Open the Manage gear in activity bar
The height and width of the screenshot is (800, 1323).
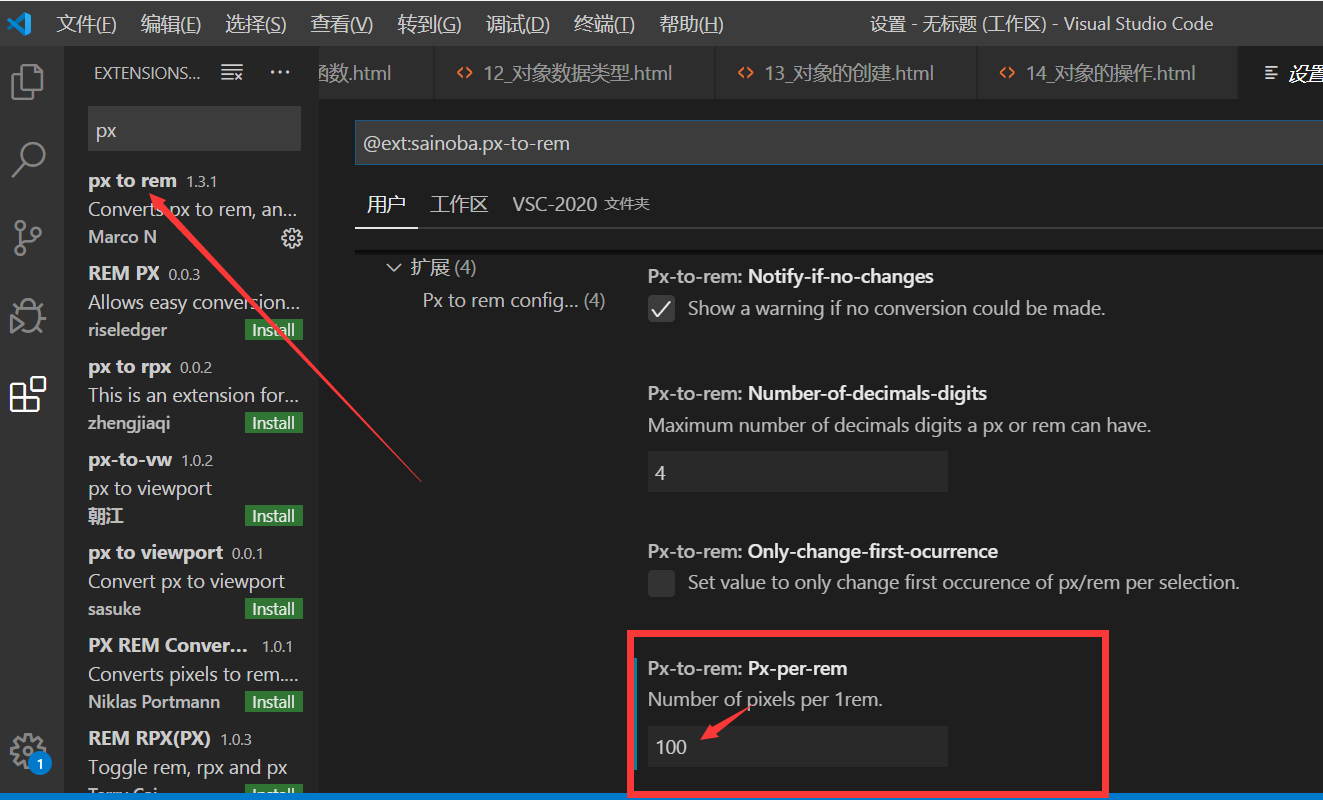(28, 751)
